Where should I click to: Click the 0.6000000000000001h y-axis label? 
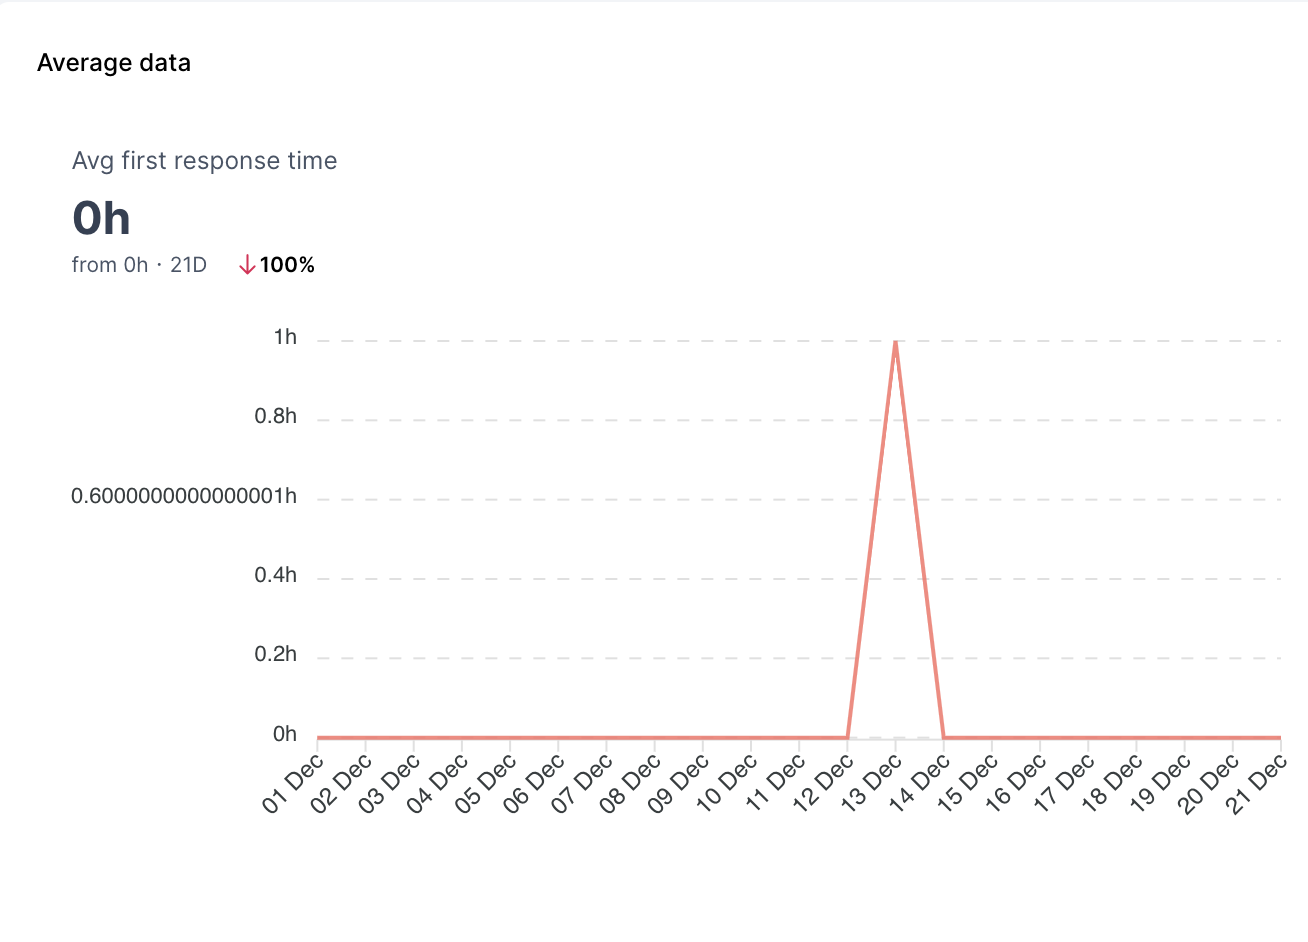coord(184,496)
